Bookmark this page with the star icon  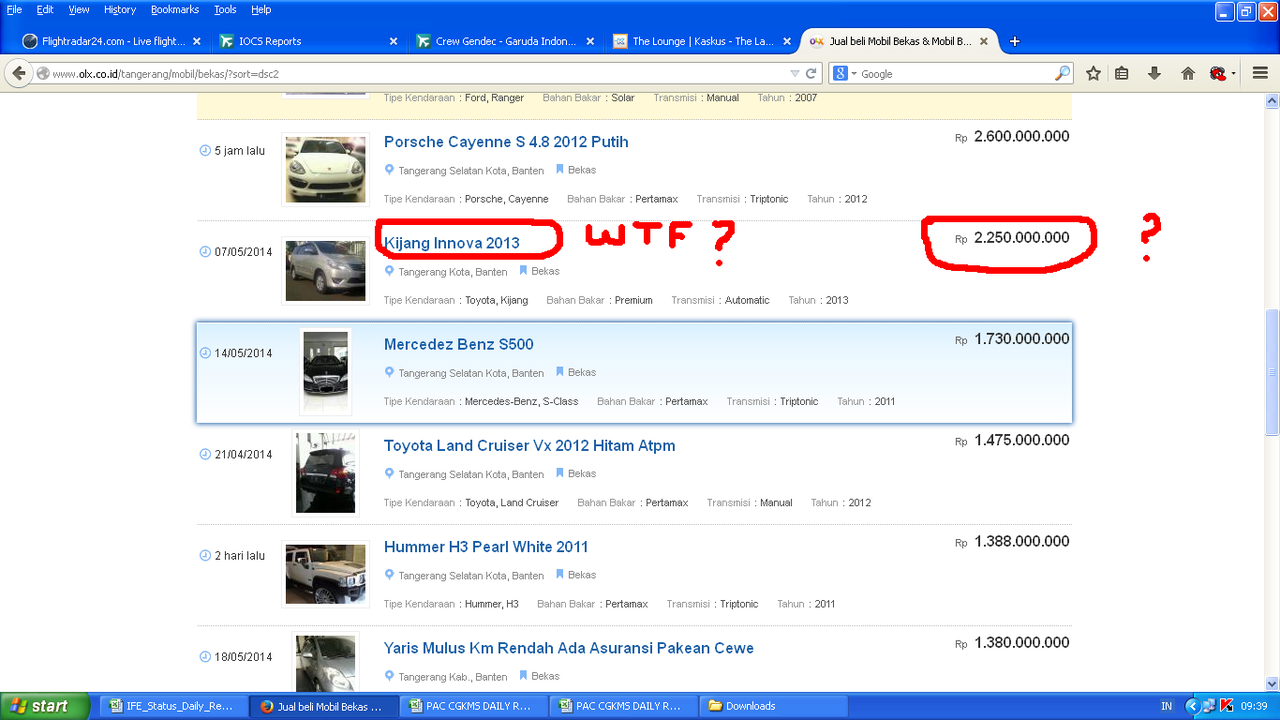point(1093,73)
